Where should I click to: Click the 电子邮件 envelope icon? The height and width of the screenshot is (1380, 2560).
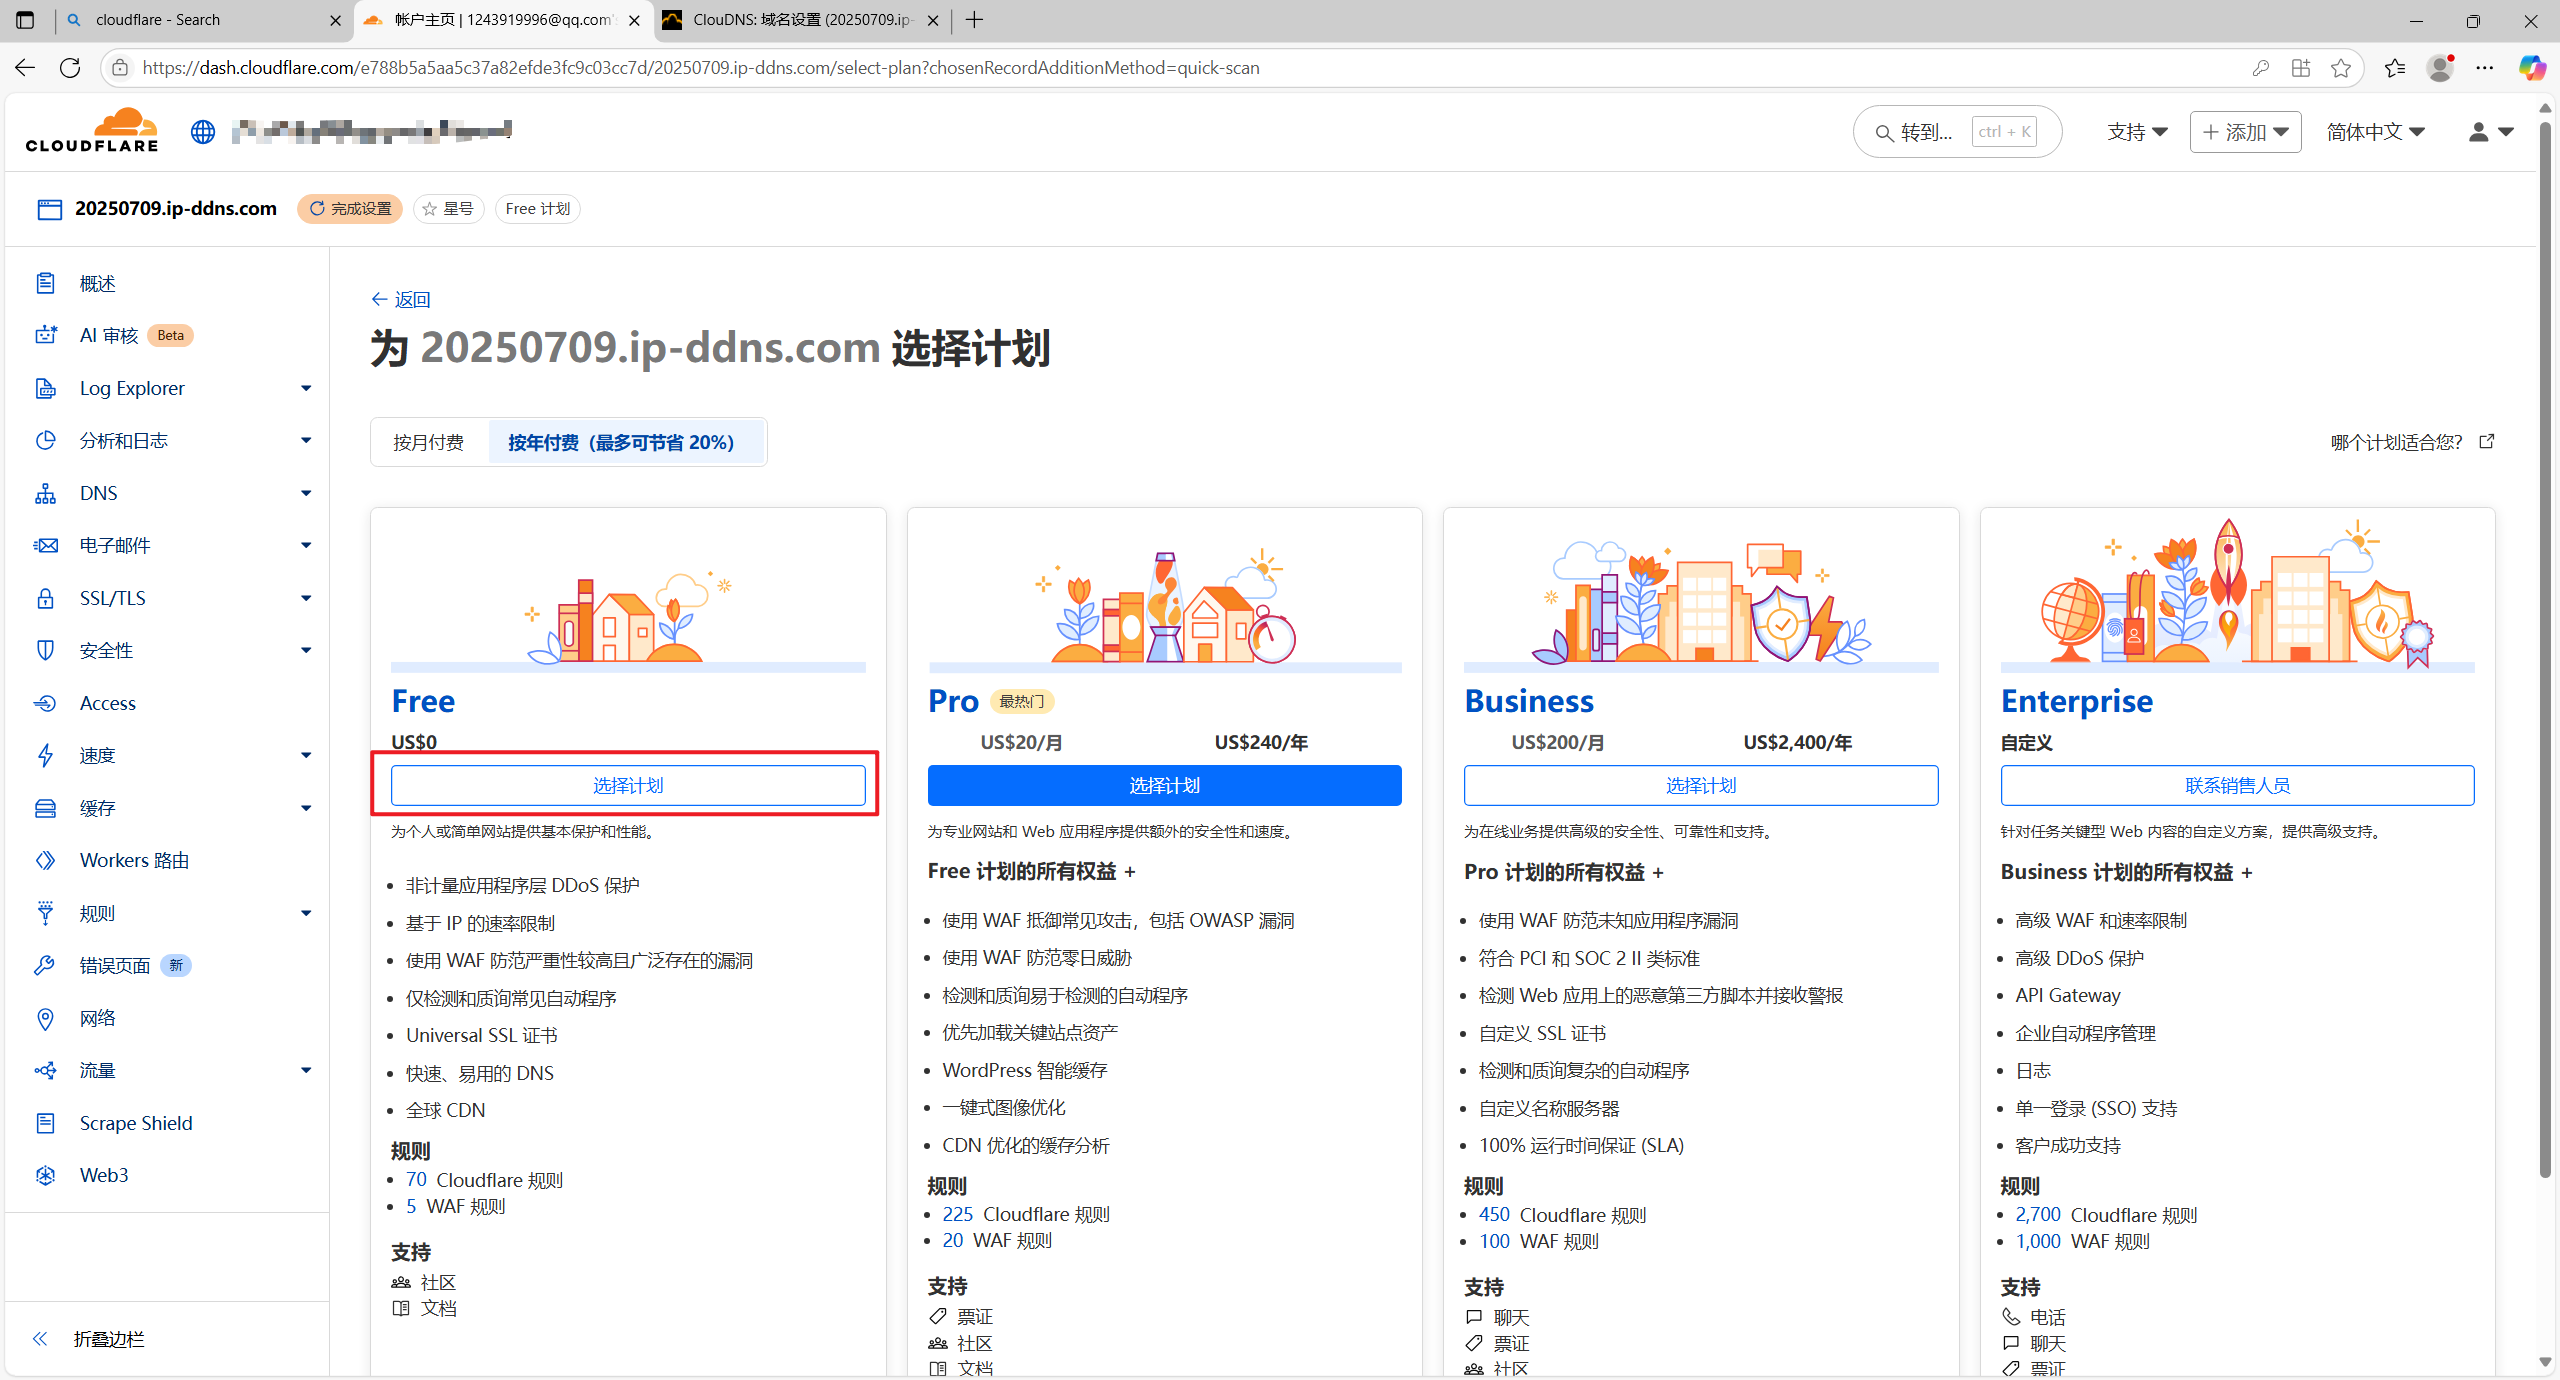coord(45,545)
